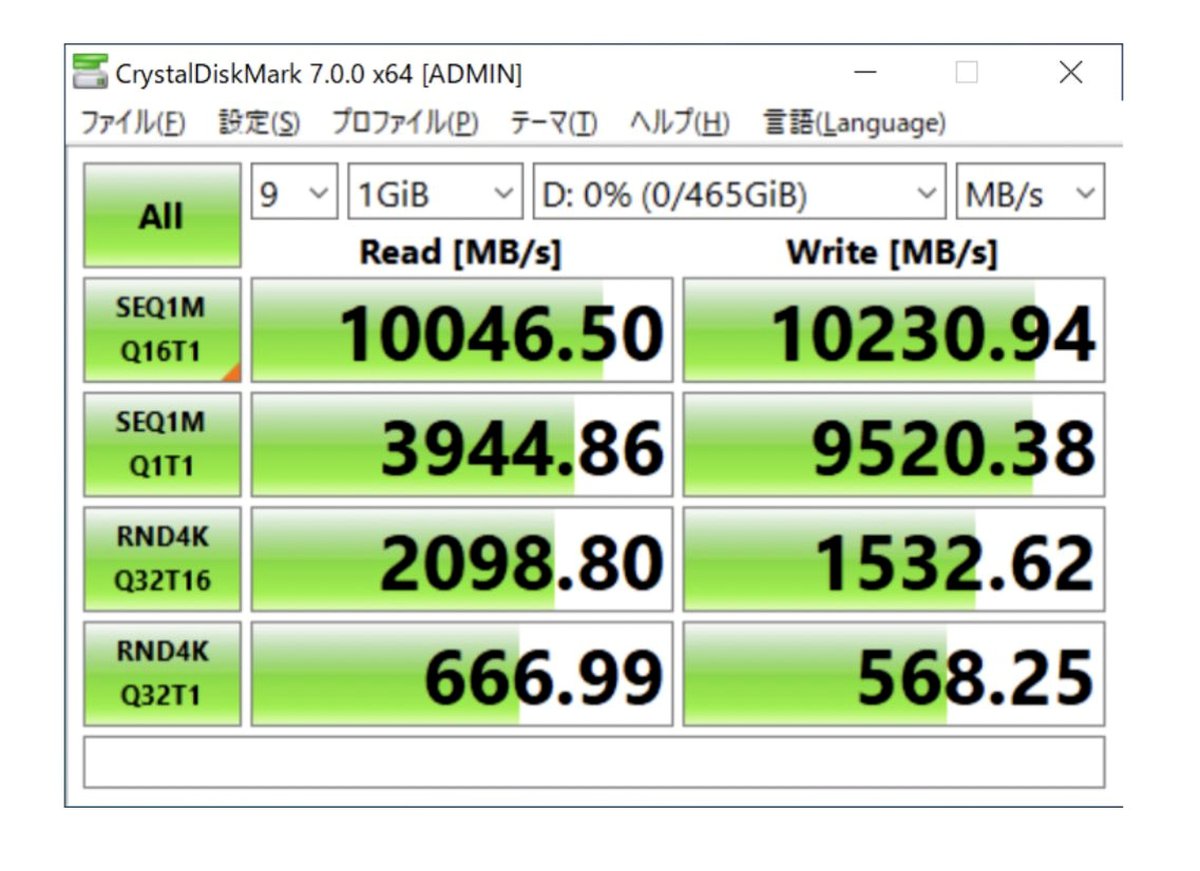Click the empty comment field at bottom
This screenshot has height=871, width=1200.
tap(594, 762)
